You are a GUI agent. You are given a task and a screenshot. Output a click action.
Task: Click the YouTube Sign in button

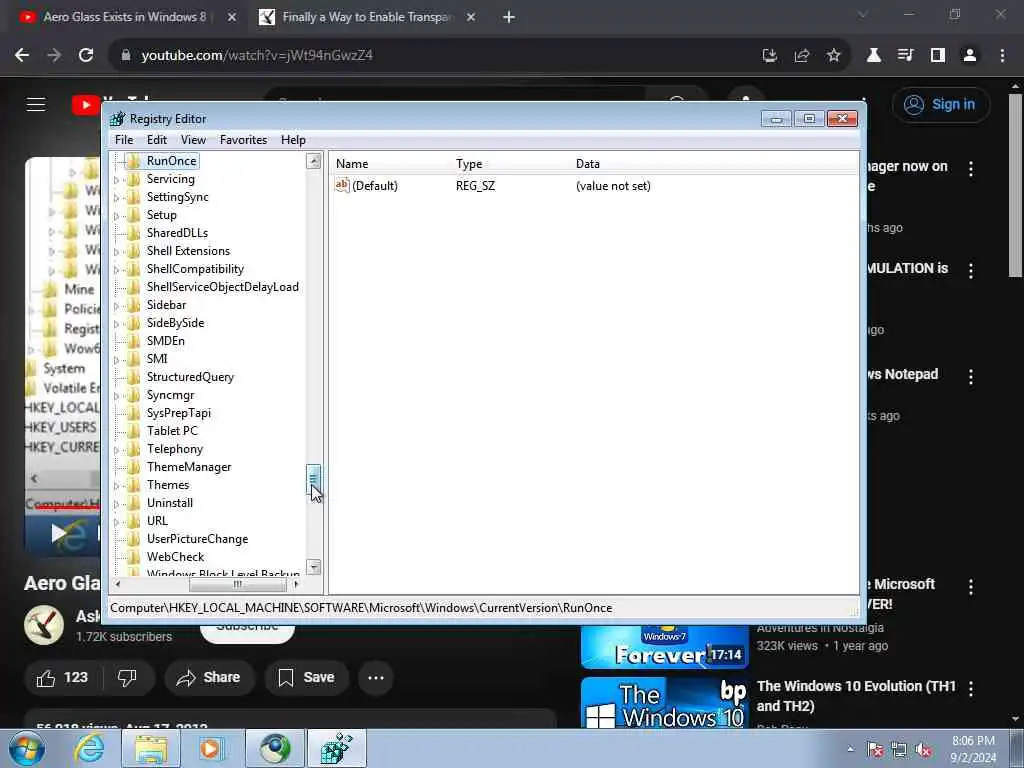coord(940,104)
